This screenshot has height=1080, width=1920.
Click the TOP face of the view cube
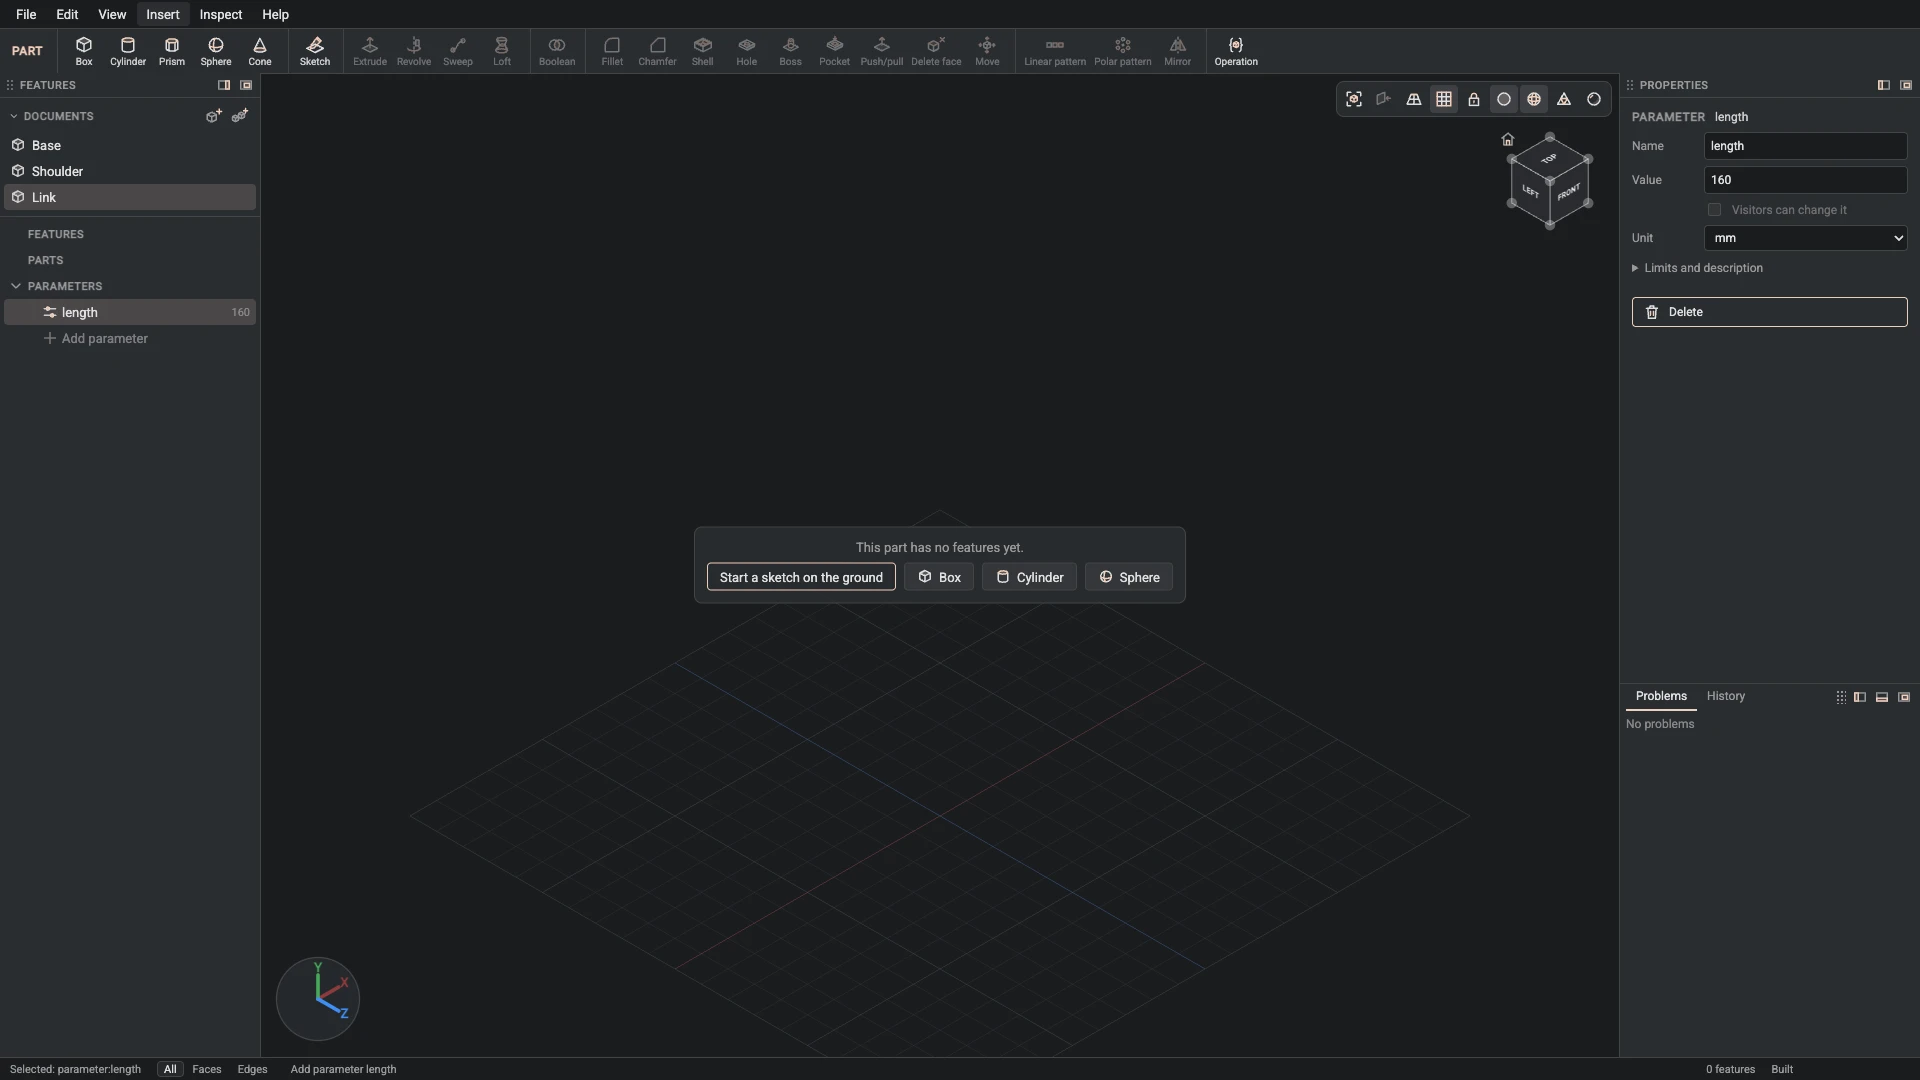(x=1549, y=159)
